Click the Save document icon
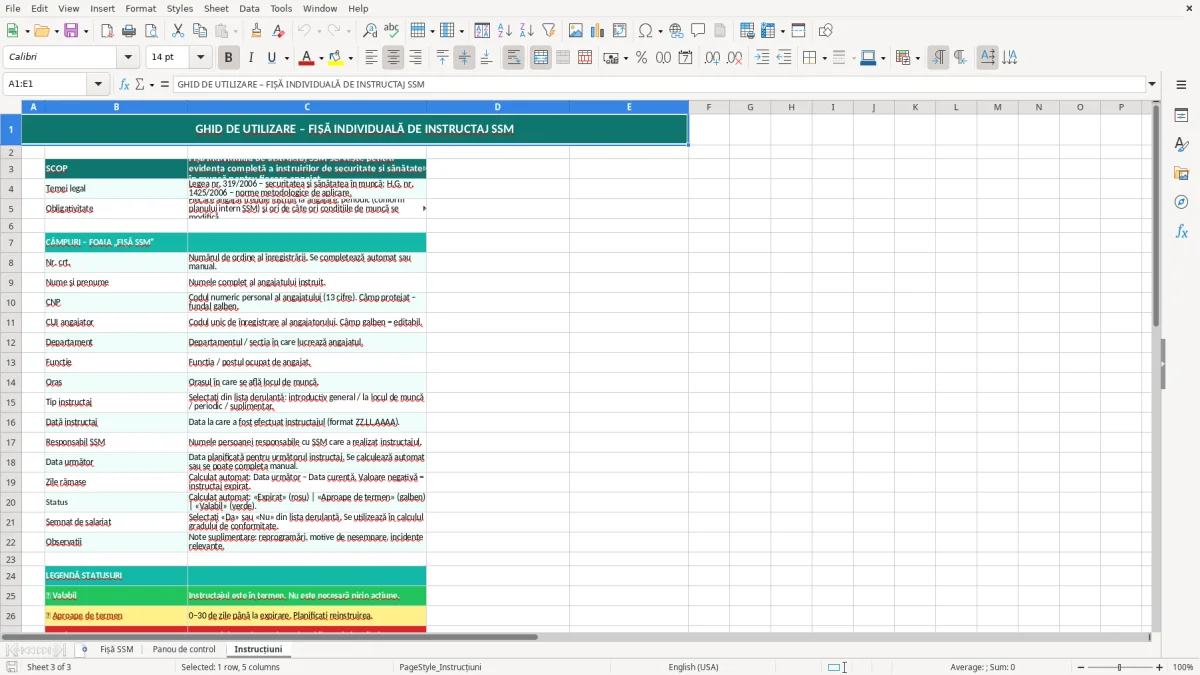The width and height of the screenshot is (1200, 675). 70,31
